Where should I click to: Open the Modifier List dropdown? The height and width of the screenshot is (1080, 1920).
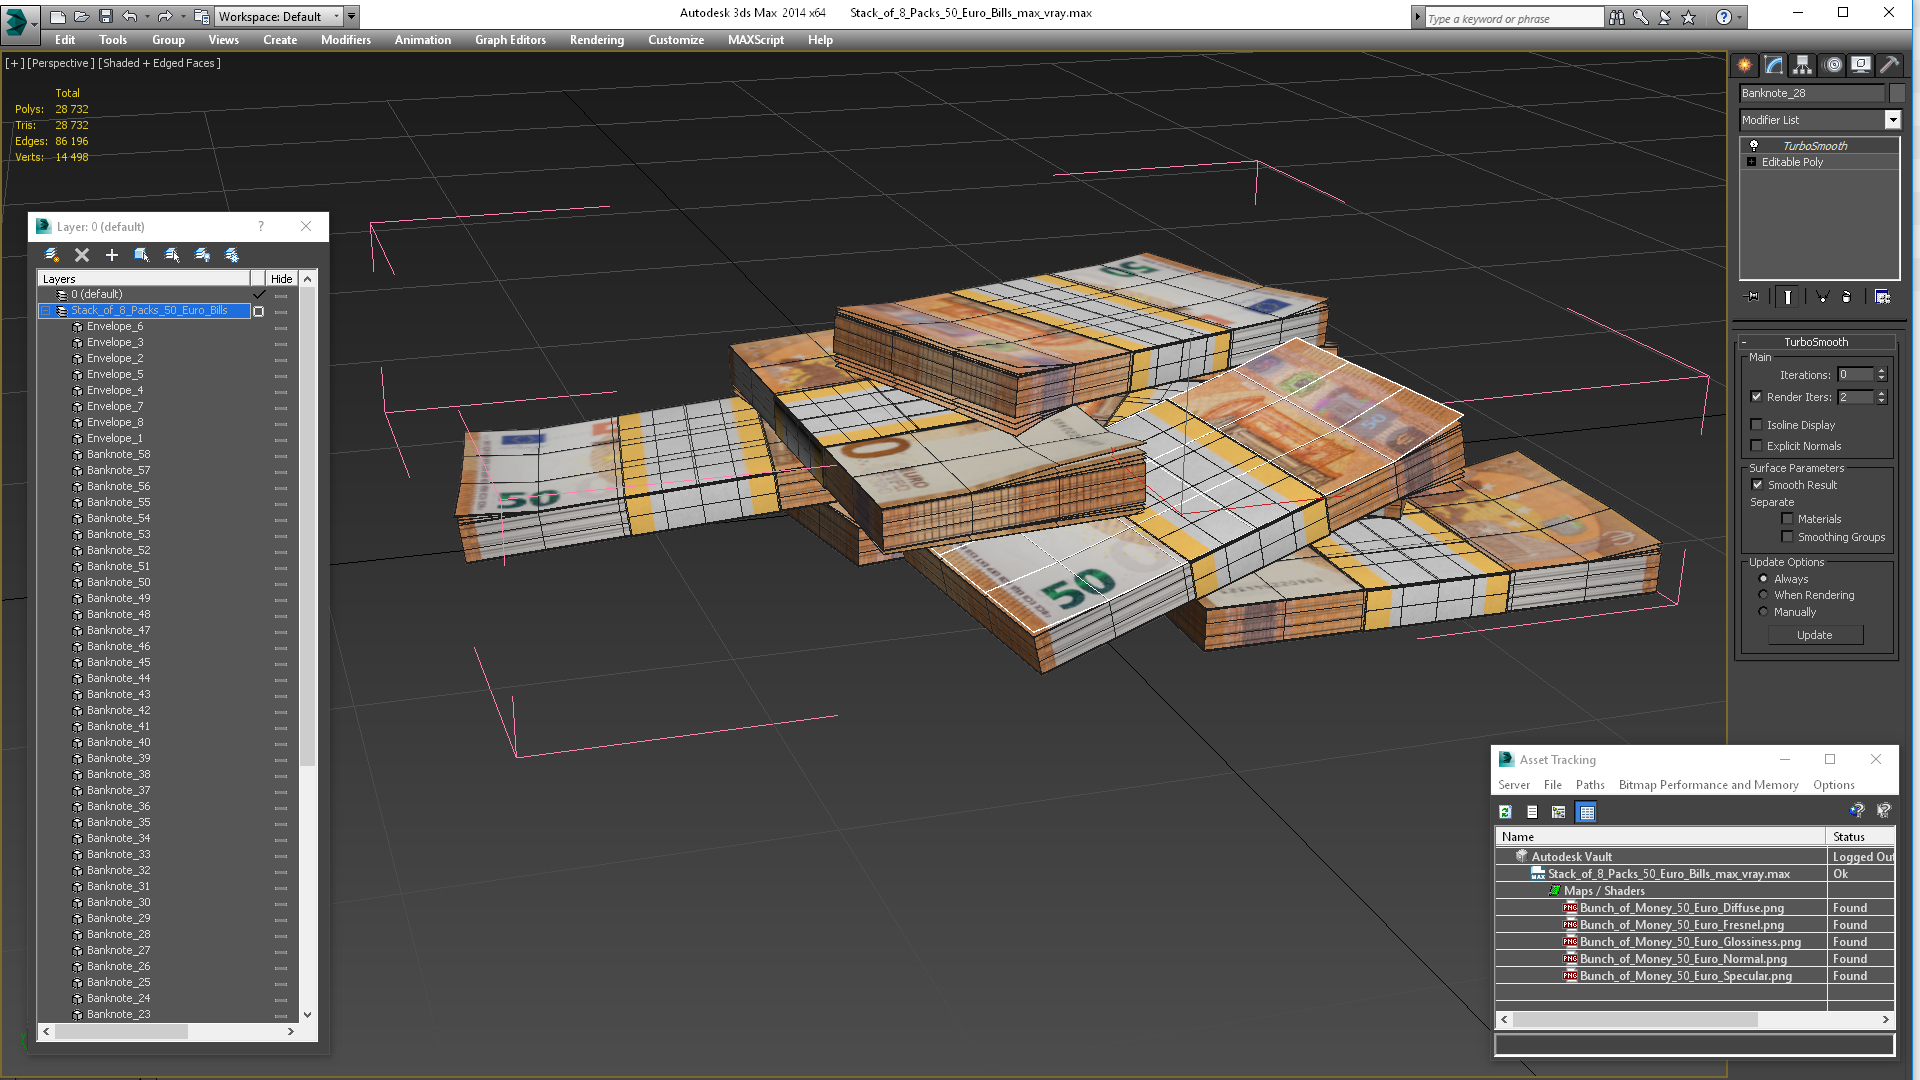point(1892,120)
